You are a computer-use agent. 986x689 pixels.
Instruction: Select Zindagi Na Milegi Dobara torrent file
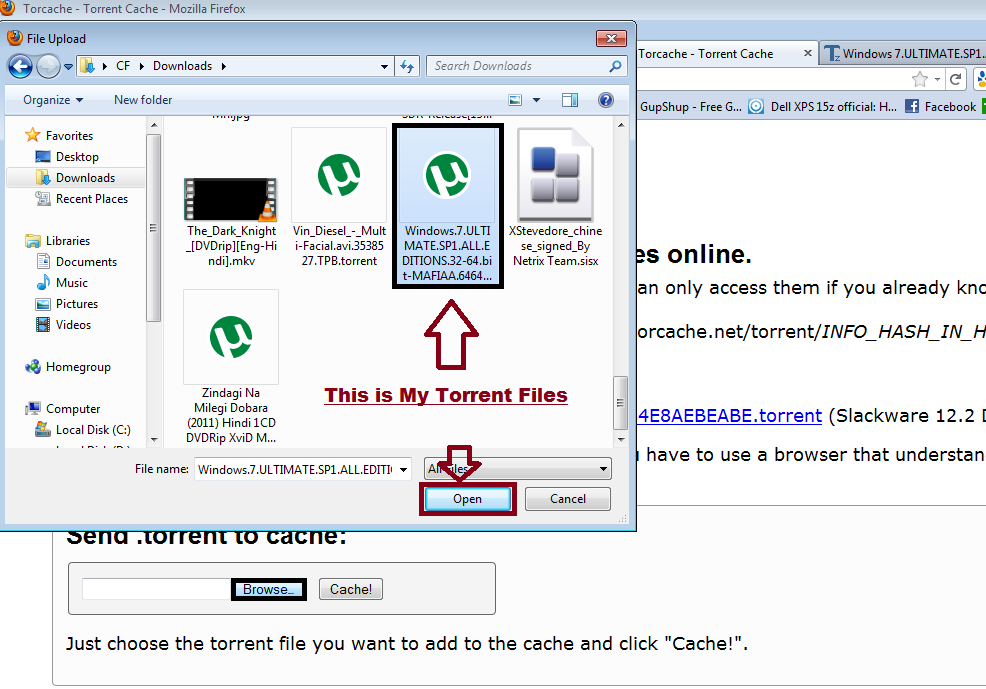(x=231, y=367)
